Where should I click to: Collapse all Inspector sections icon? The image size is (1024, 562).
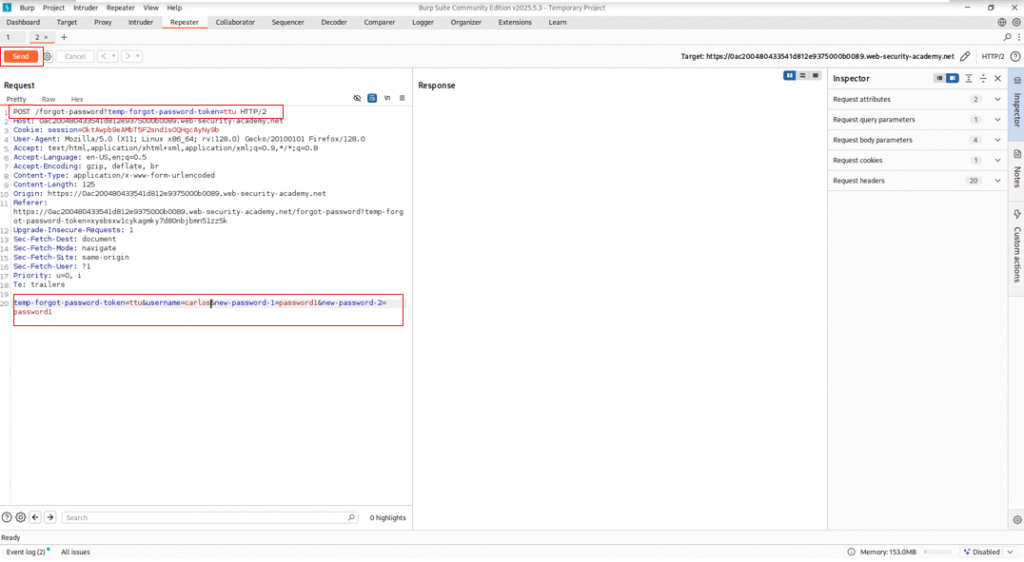[x=983, y=78]
